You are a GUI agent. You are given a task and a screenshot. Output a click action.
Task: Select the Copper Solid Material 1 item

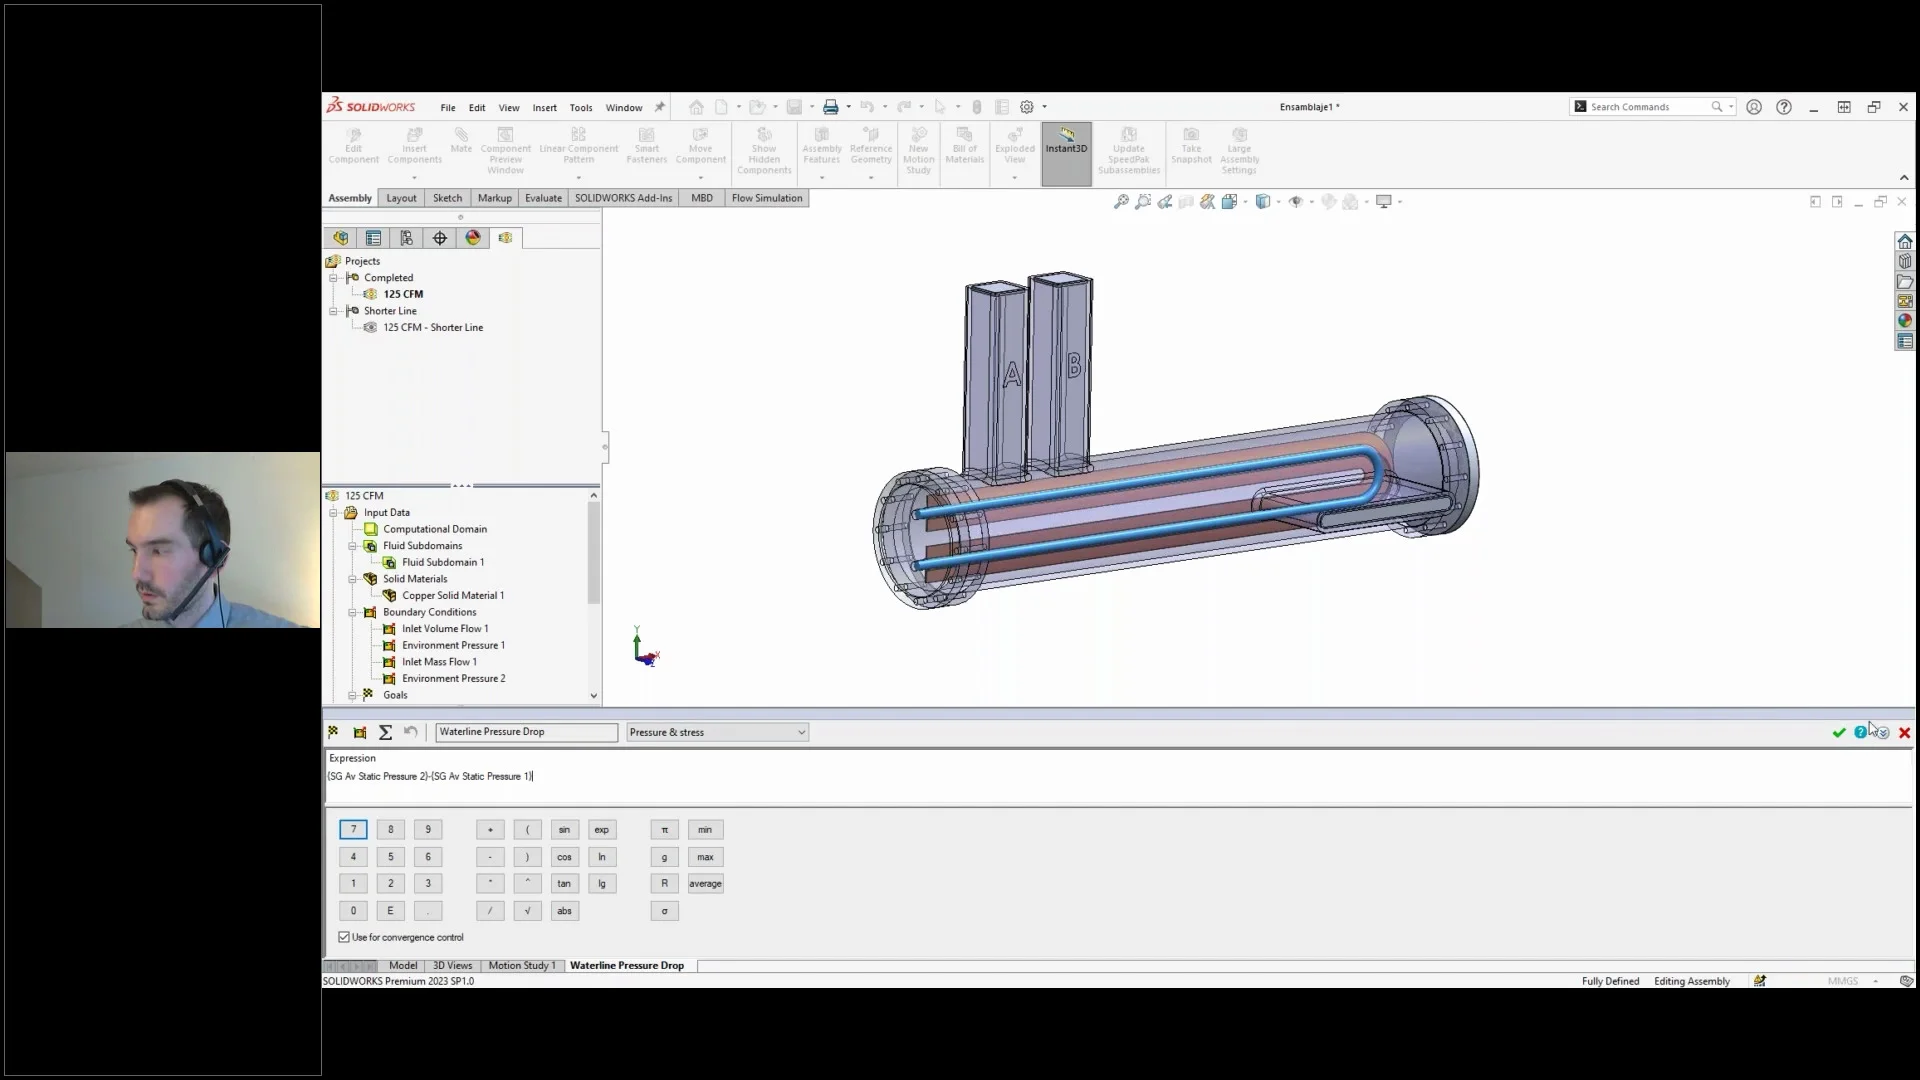tap(452, 596)
